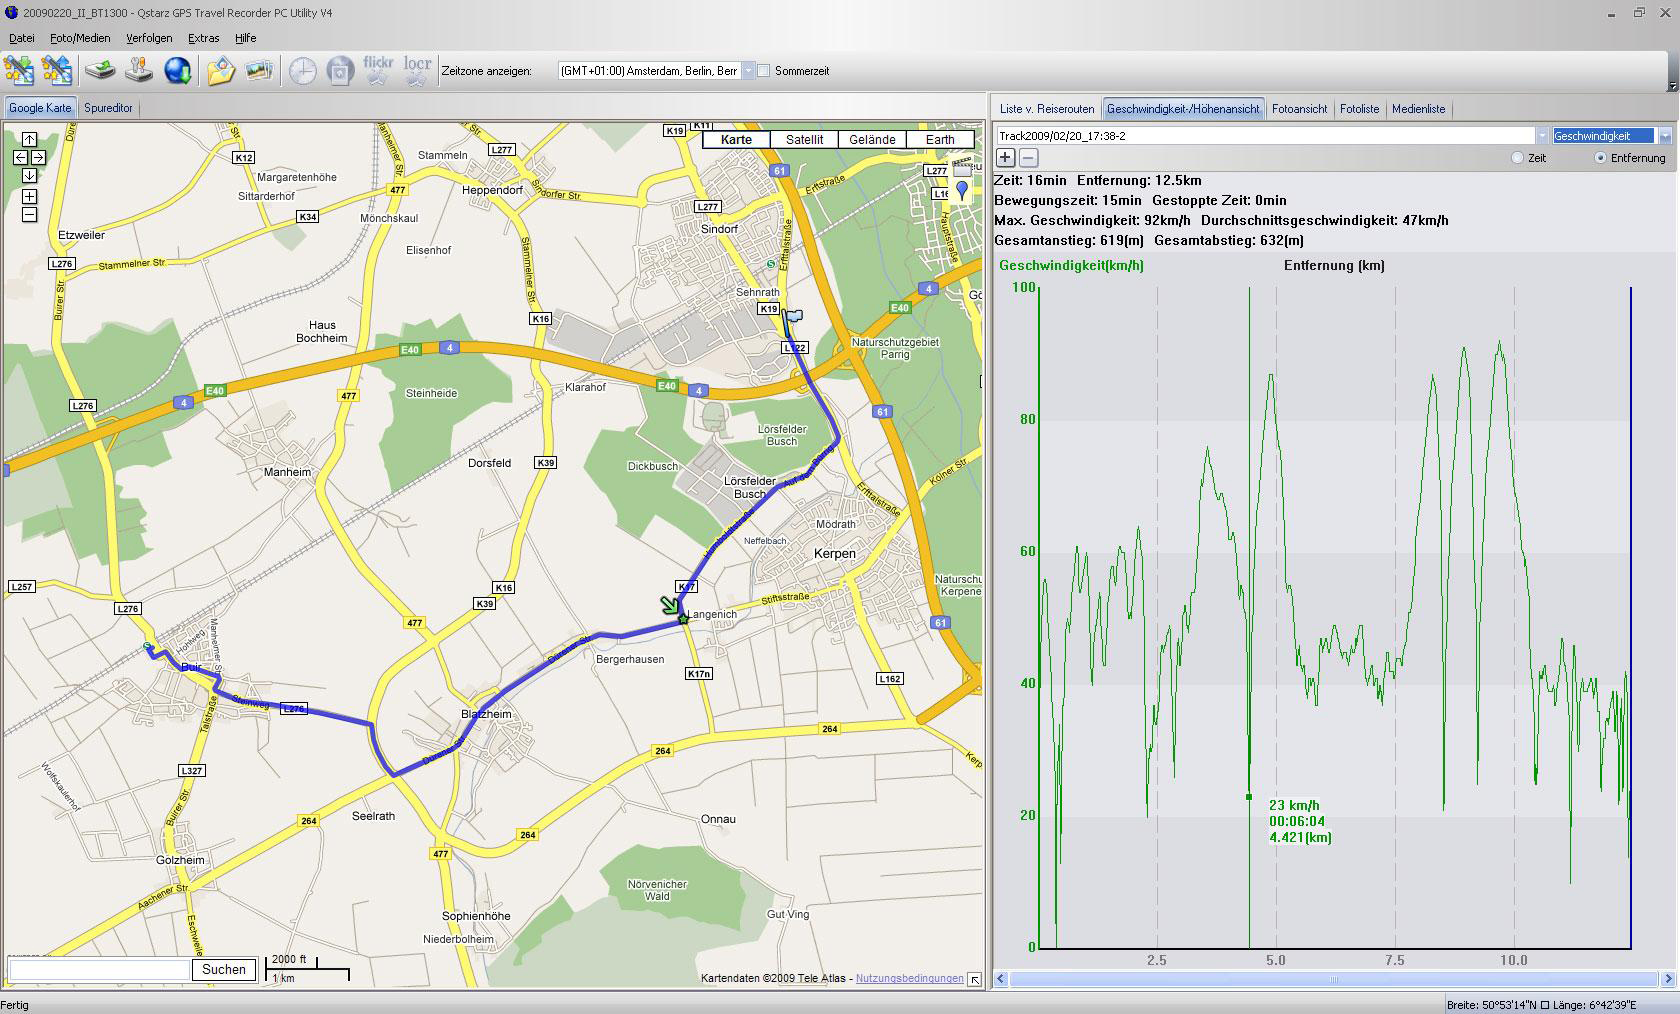The image size is (1680, 1014).
Task: Click the GPS device settings joystick icon
Action: pos(139,71)
